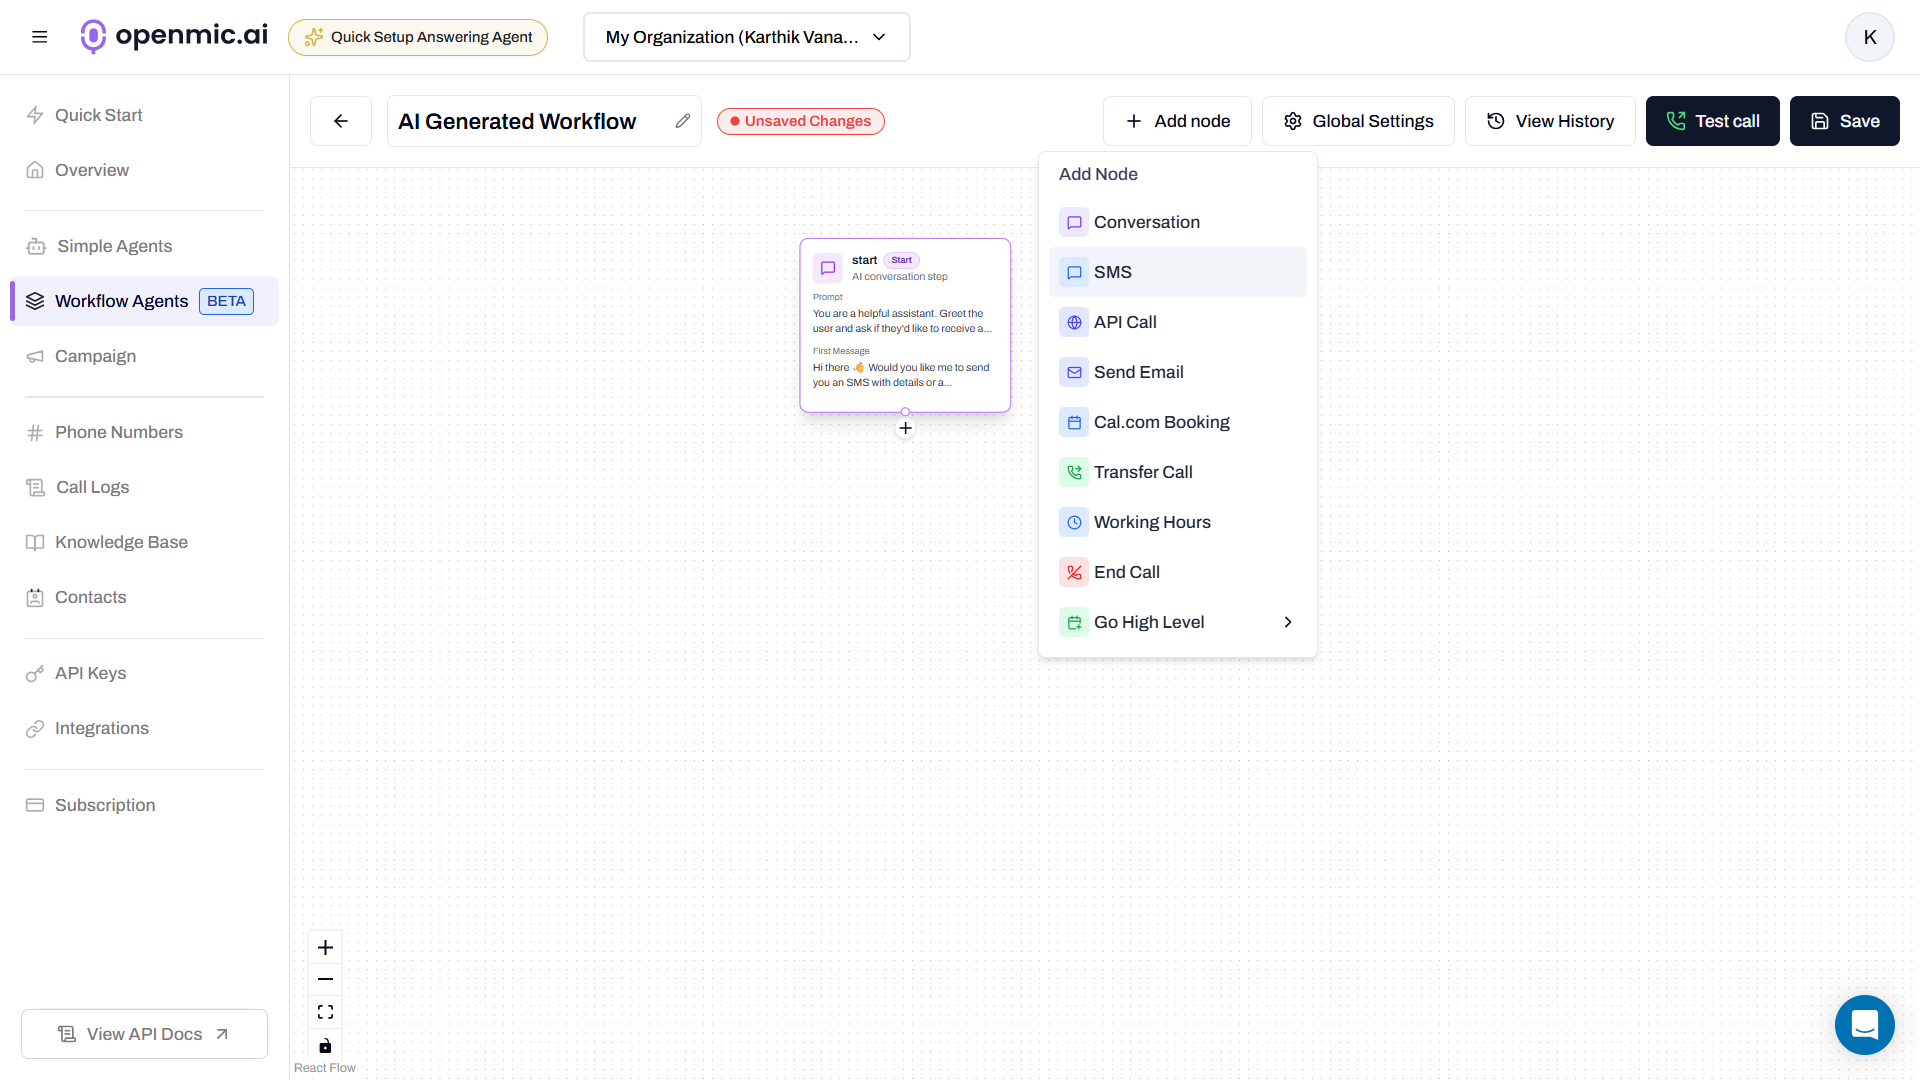This screenshot has width=1920, height=1080.
Task: Click the zoom in control
Action: 324,946
